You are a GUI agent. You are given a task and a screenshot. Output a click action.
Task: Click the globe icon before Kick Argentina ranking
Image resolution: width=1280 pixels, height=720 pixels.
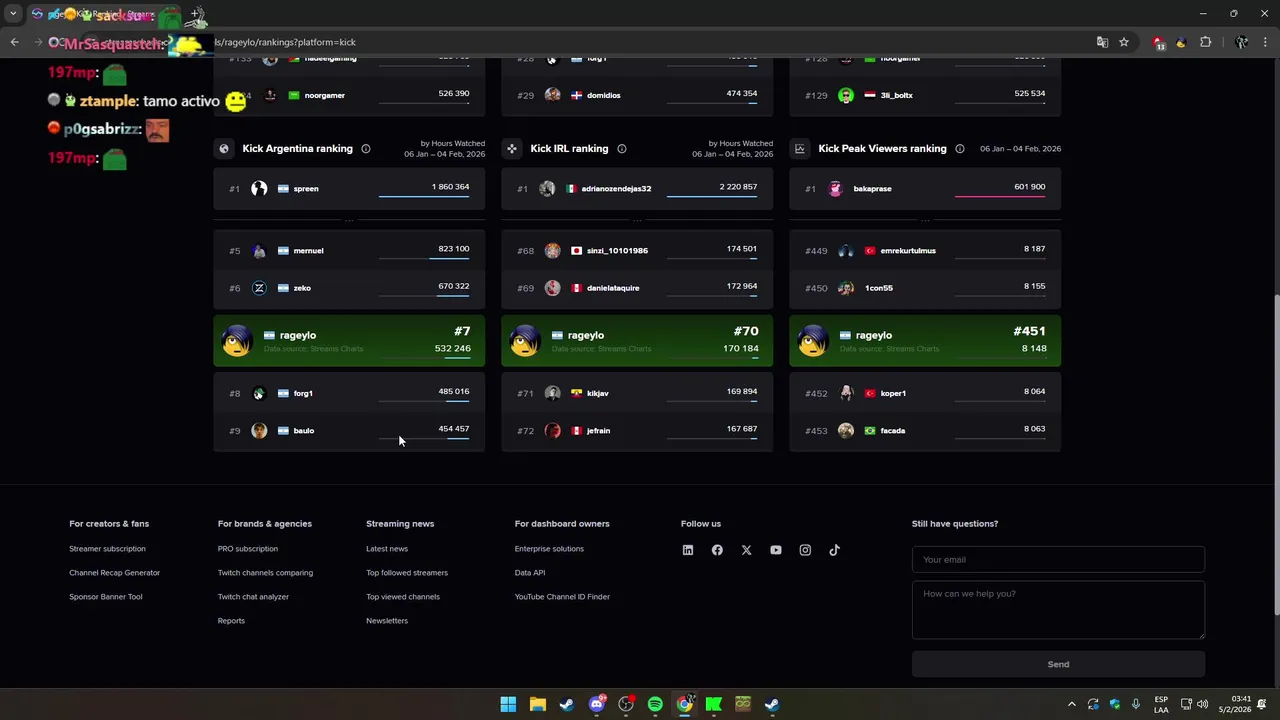224,149
